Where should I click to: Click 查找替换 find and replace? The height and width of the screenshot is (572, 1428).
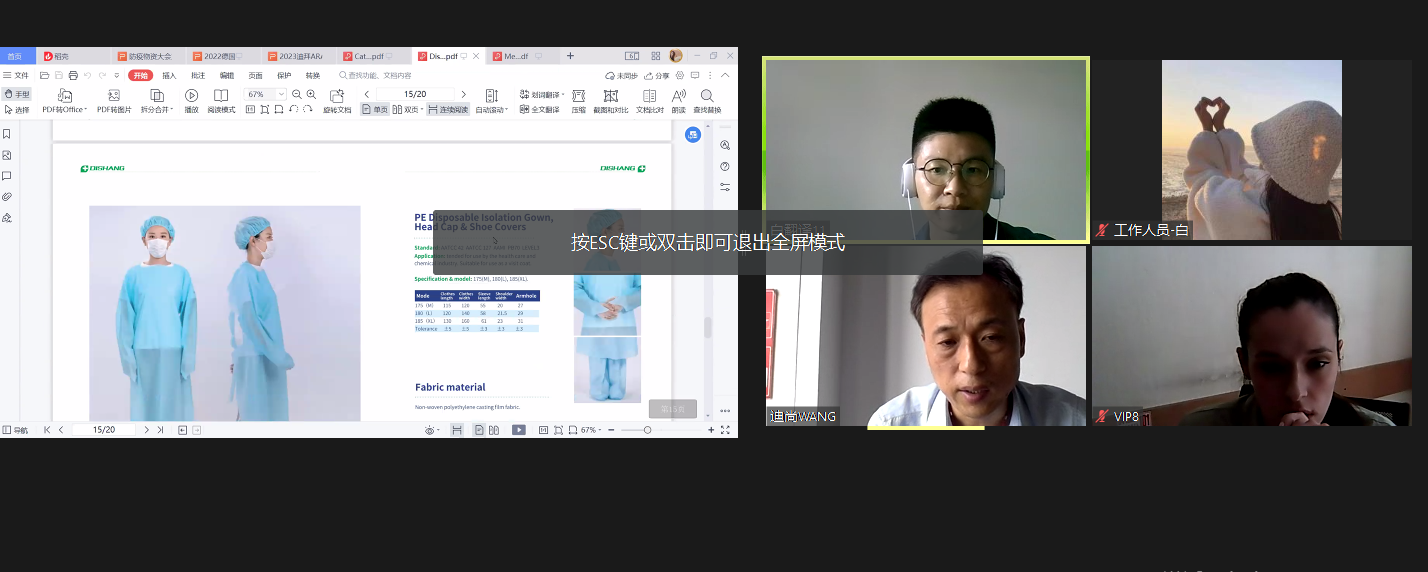pyautogui.click(x=707, y=101)
